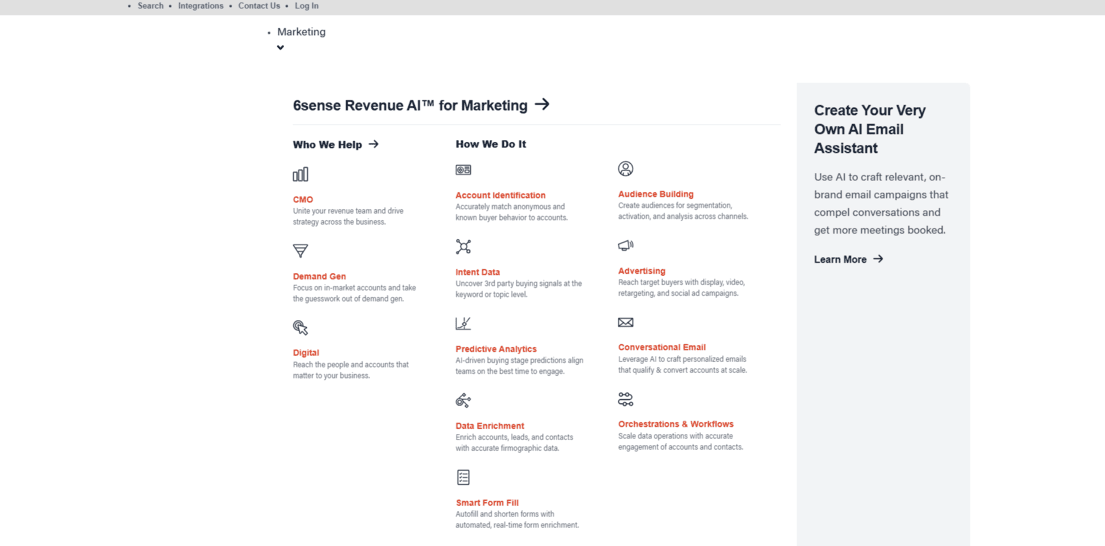
Task: Open Integrations in the top navigation
Action: (201, 6)
